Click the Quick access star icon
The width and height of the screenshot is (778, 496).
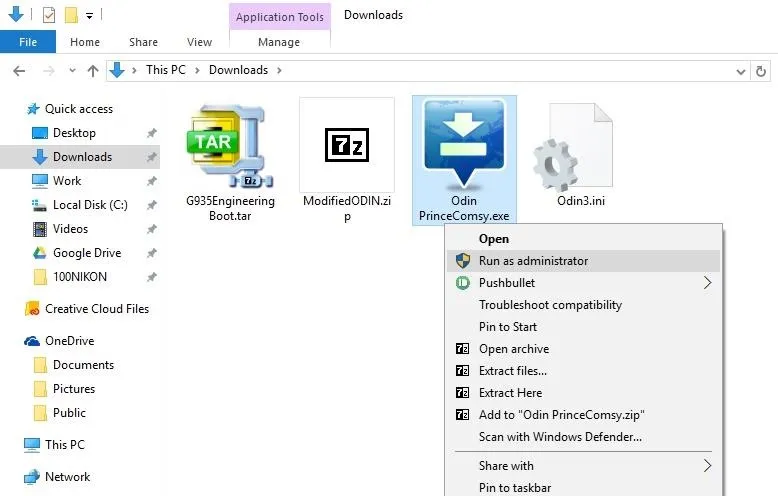tap(33, 109)
